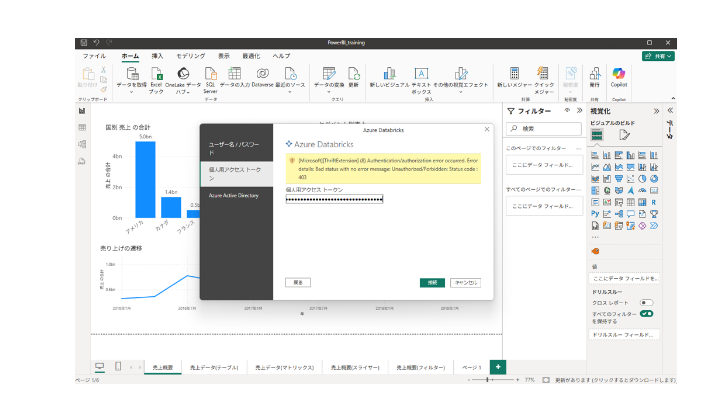
Task: Select the pie chart visual icon
Action: point(642,179)
